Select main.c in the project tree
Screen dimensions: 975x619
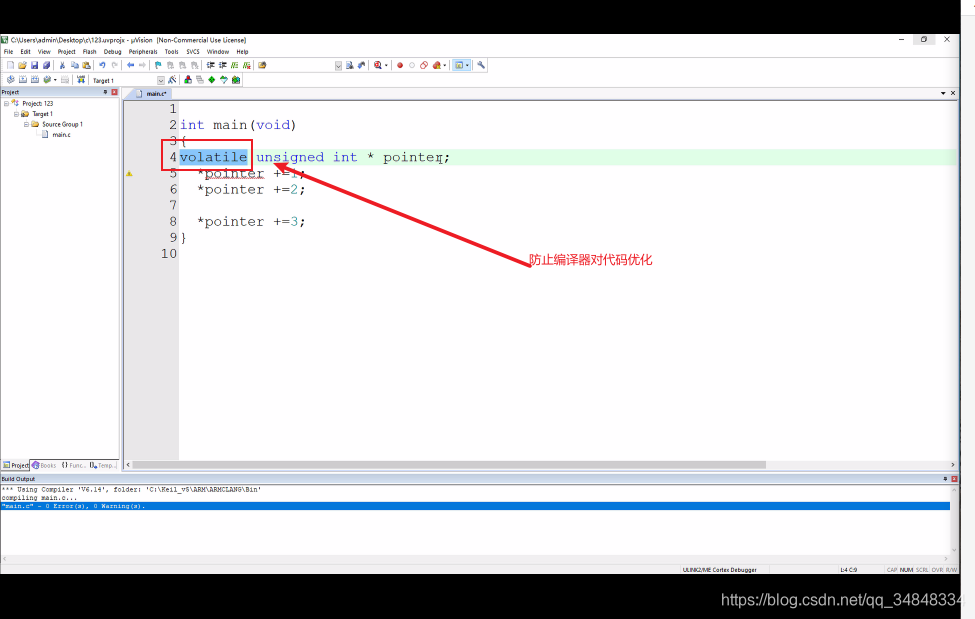(x=61, y=134)
